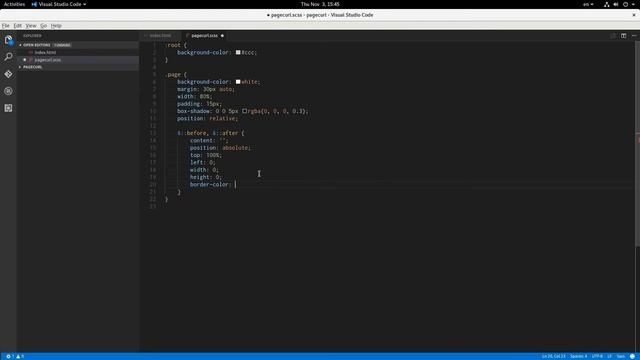Image resolution: width=640 pixels, height=360 pixels.
Task: Open the View menu
Action: click(31, 25)
